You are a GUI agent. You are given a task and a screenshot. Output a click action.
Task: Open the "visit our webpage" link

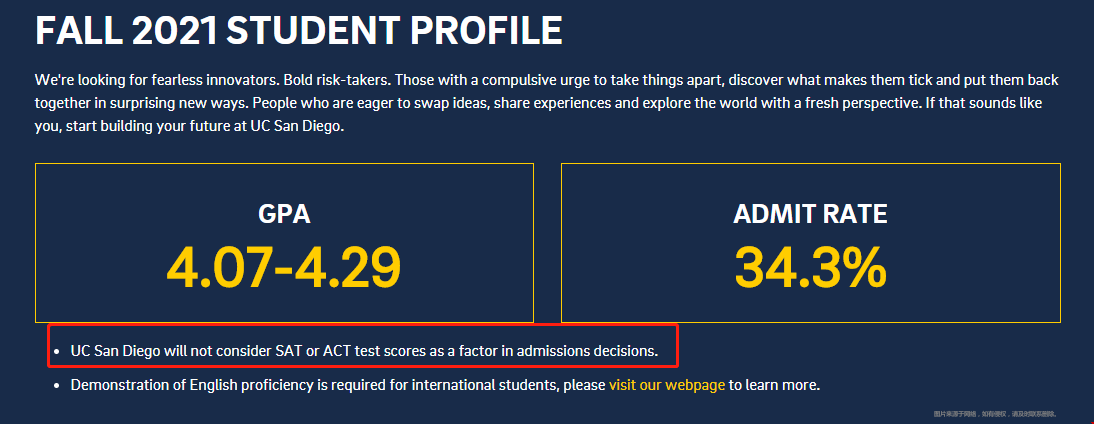(666, 385)
